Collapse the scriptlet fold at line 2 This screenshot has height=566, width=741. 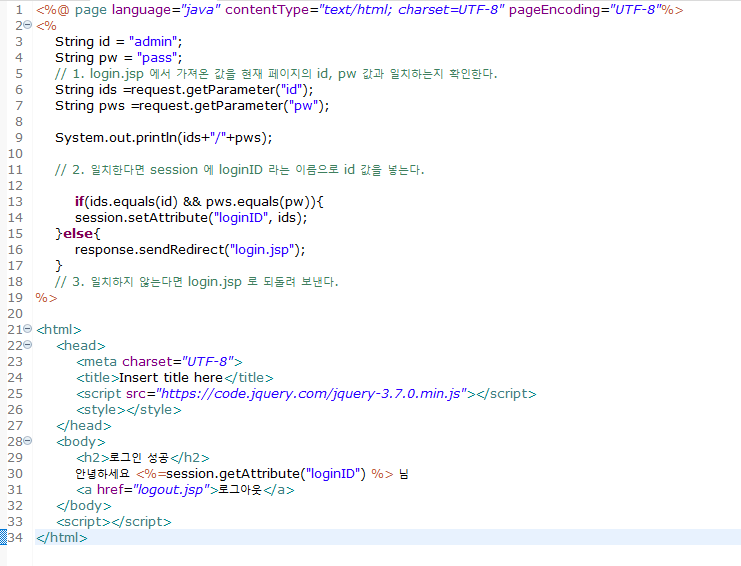pos(27,25)
